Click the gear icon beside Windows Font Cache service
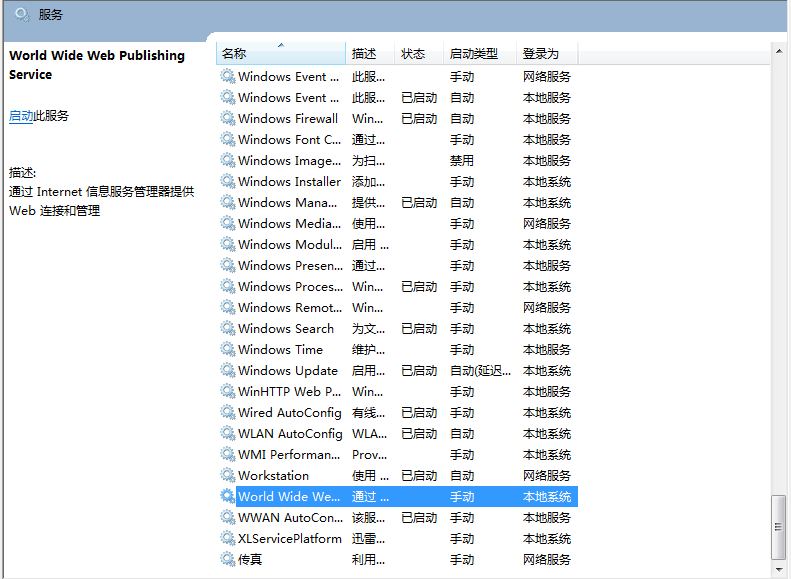Screen dimensions: 791x579 [228, 140]
